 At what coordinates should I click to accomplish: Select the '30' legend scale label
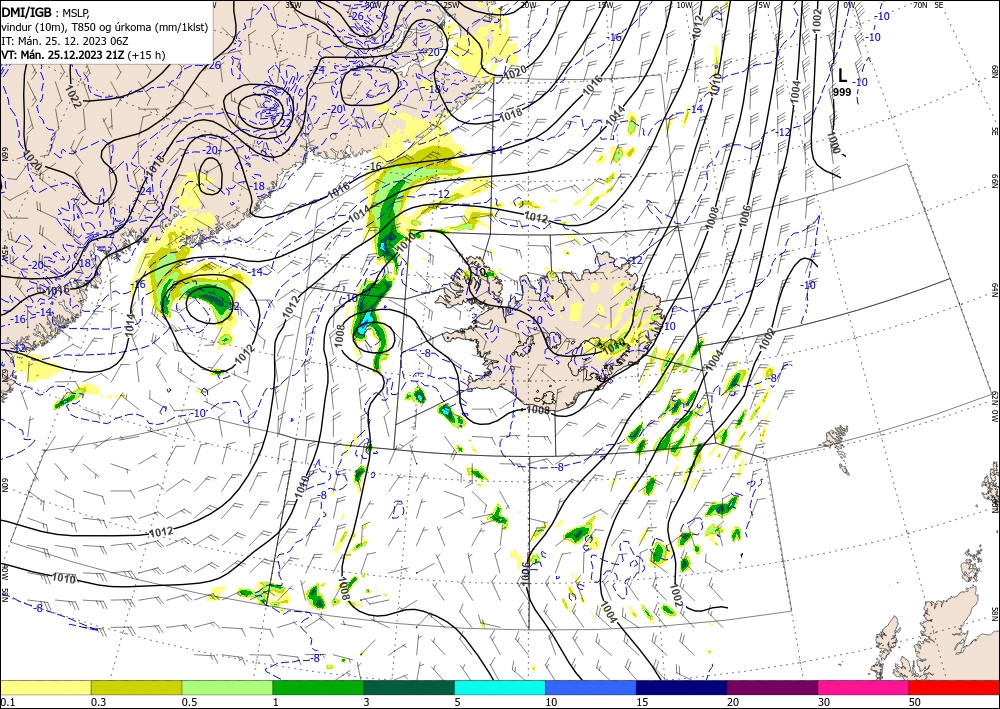pos(824,702)
